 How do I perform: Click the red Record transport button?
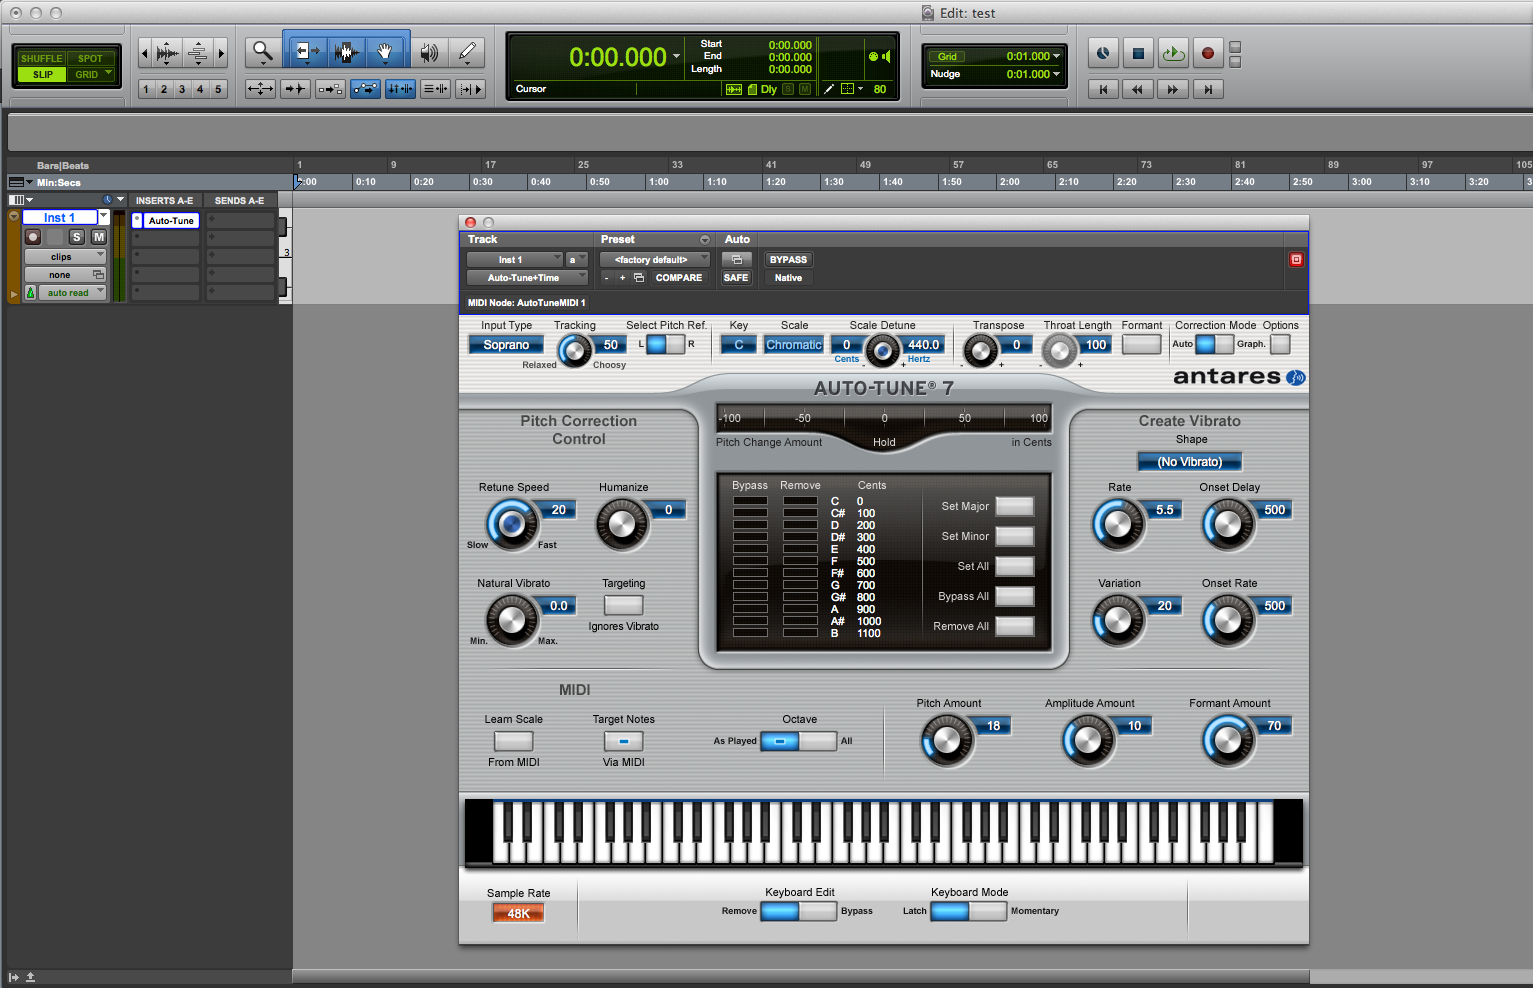(x=1207, y=53)
